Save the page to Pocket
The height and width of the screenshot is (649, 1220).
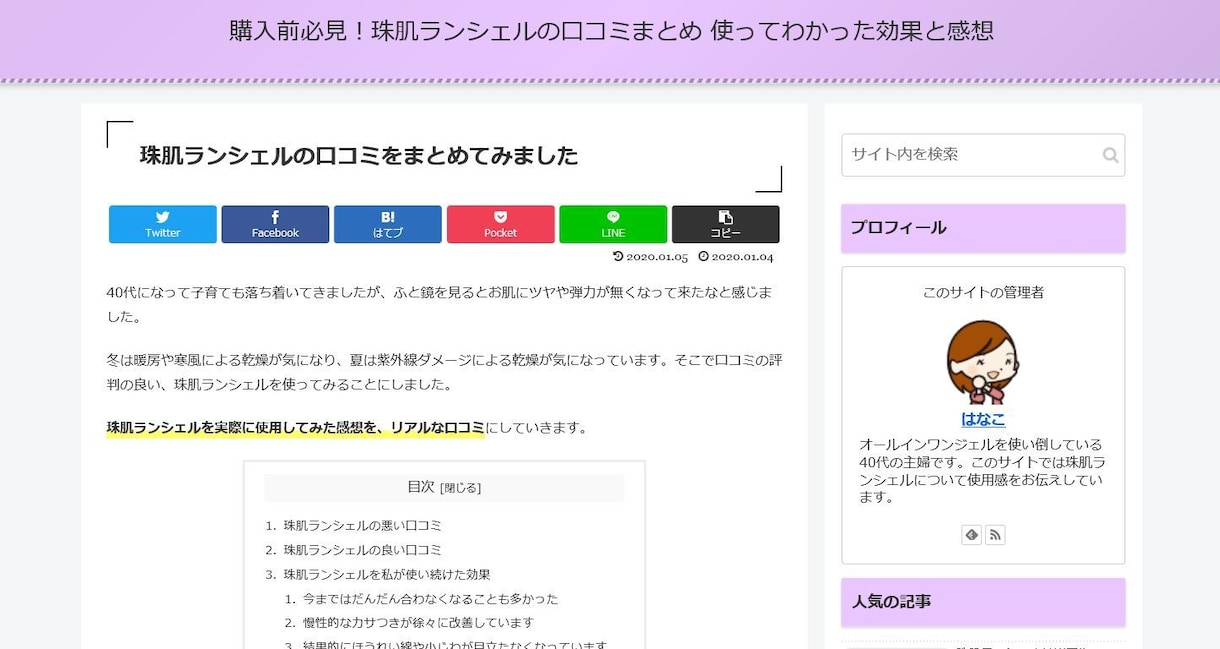(x=500, y=224)
